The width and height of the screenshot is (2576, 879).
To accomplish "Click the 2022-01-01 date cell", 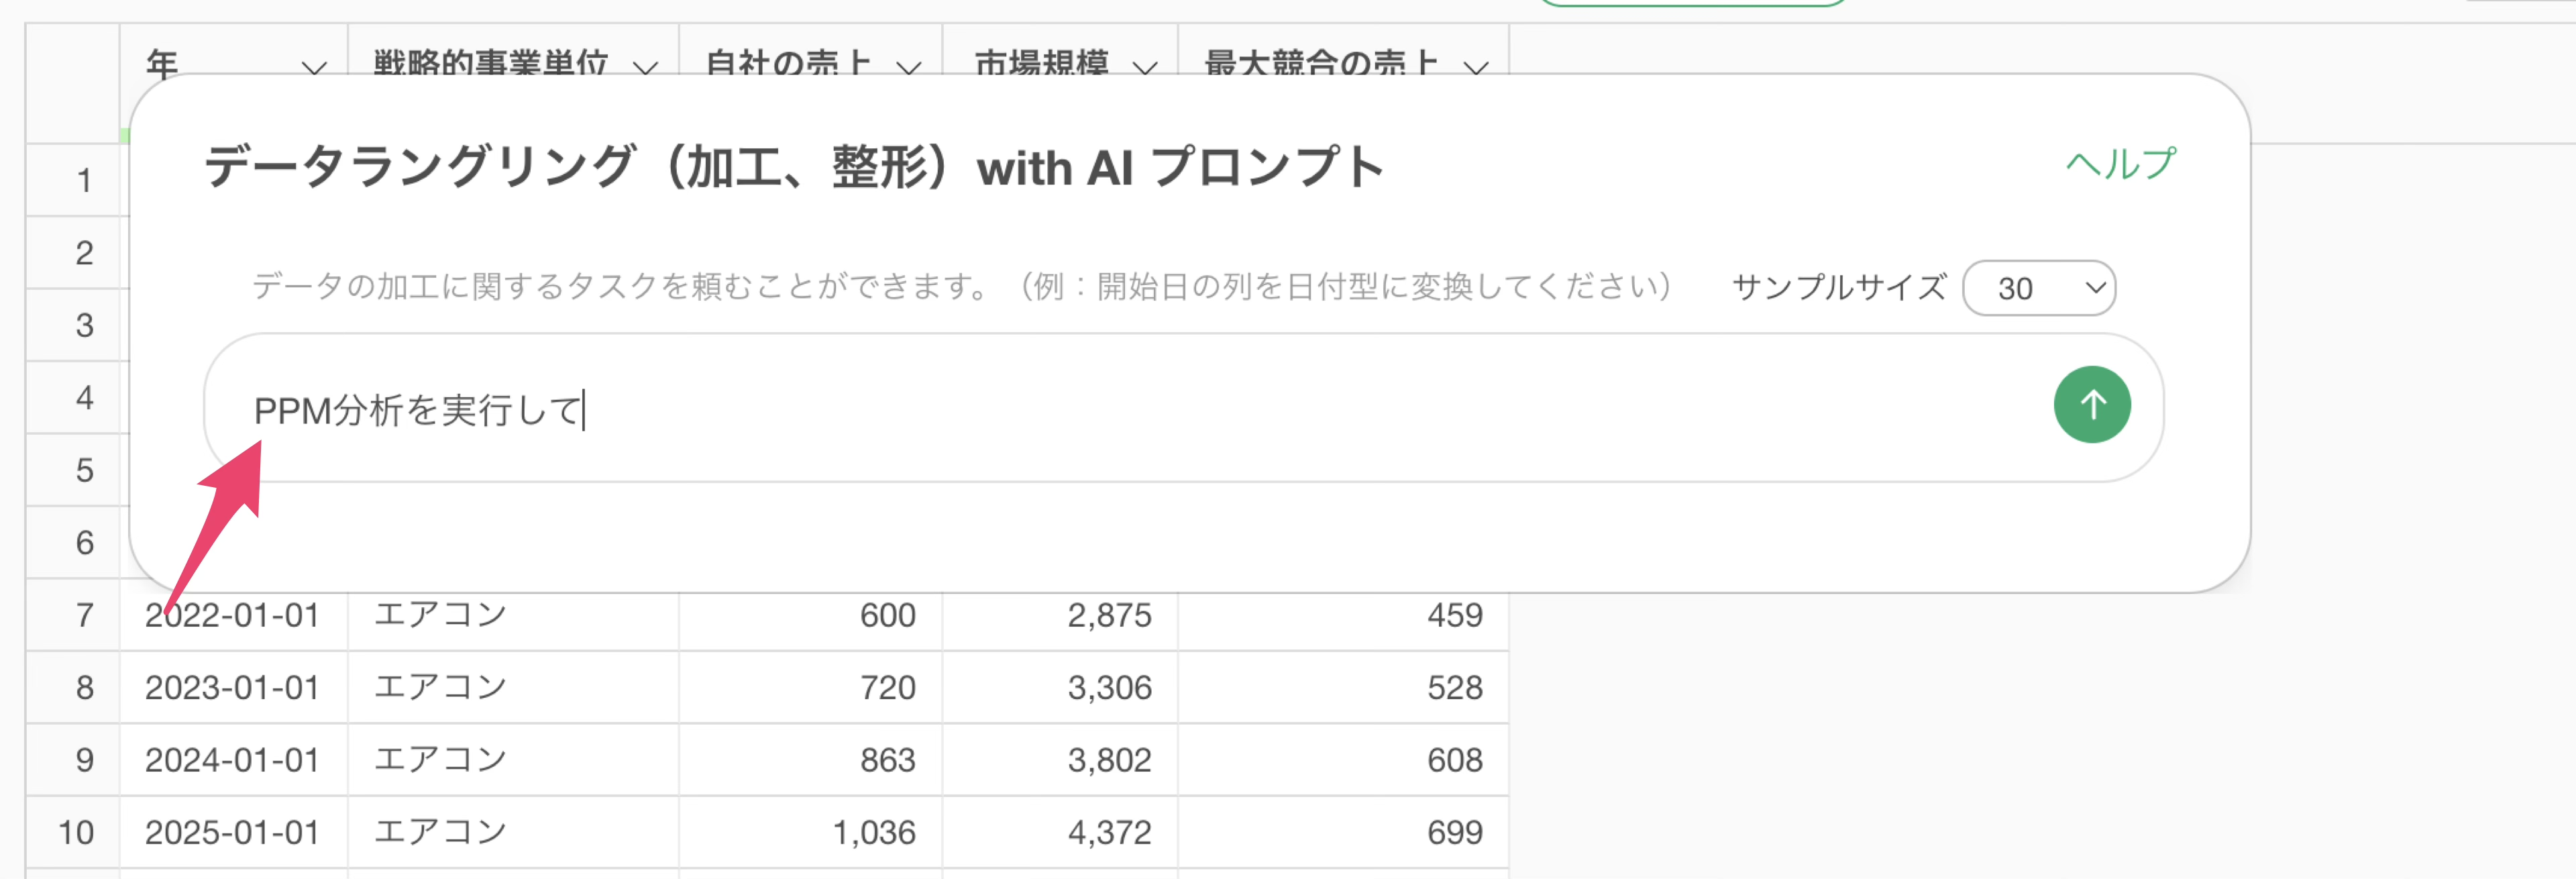I will coord(232,615).
